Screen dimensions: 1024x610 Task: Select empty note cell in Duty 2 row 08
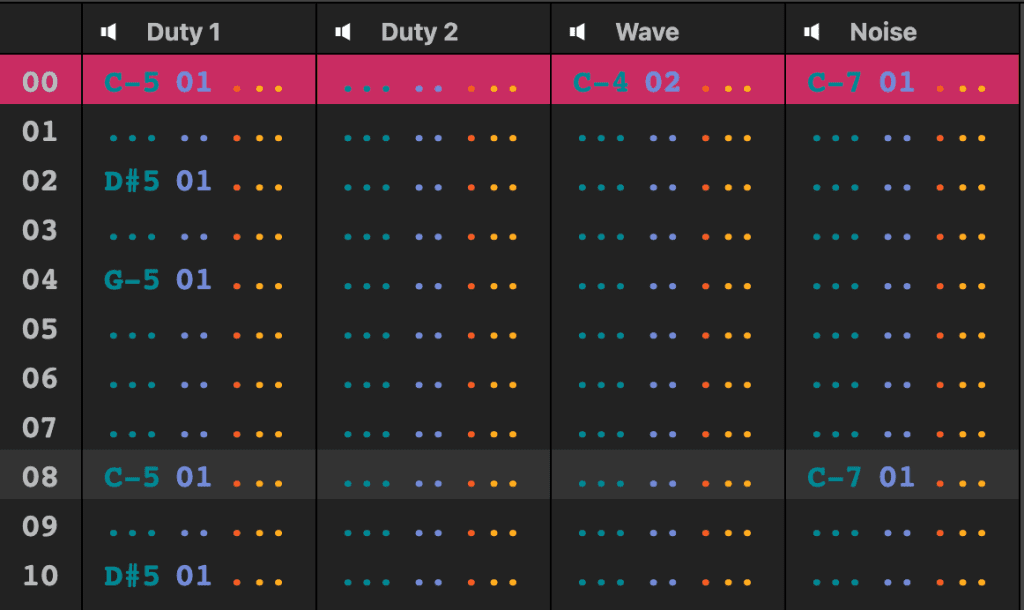[367, 483]
